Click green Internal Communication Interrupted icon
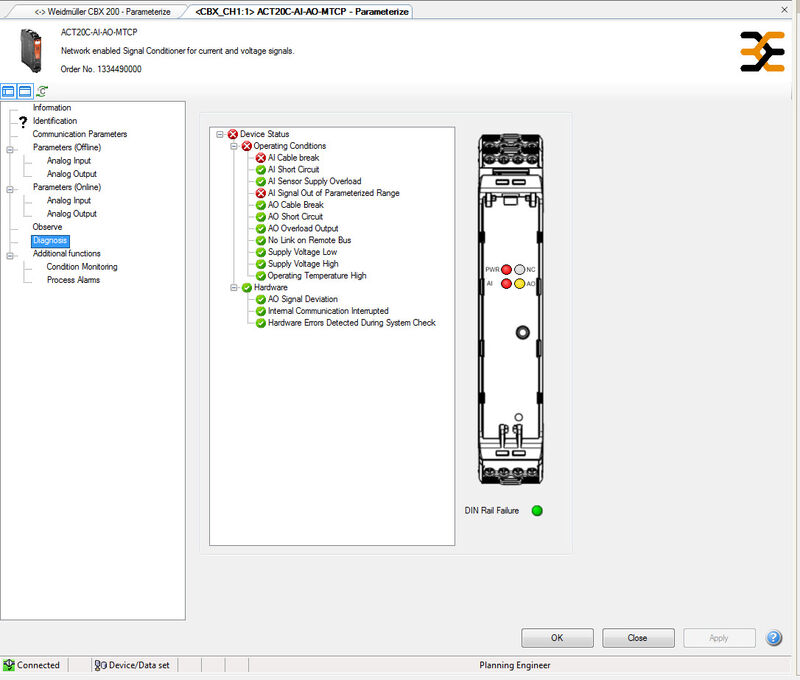Viewport: 800px width, 680px height. (x=261, y=311)
